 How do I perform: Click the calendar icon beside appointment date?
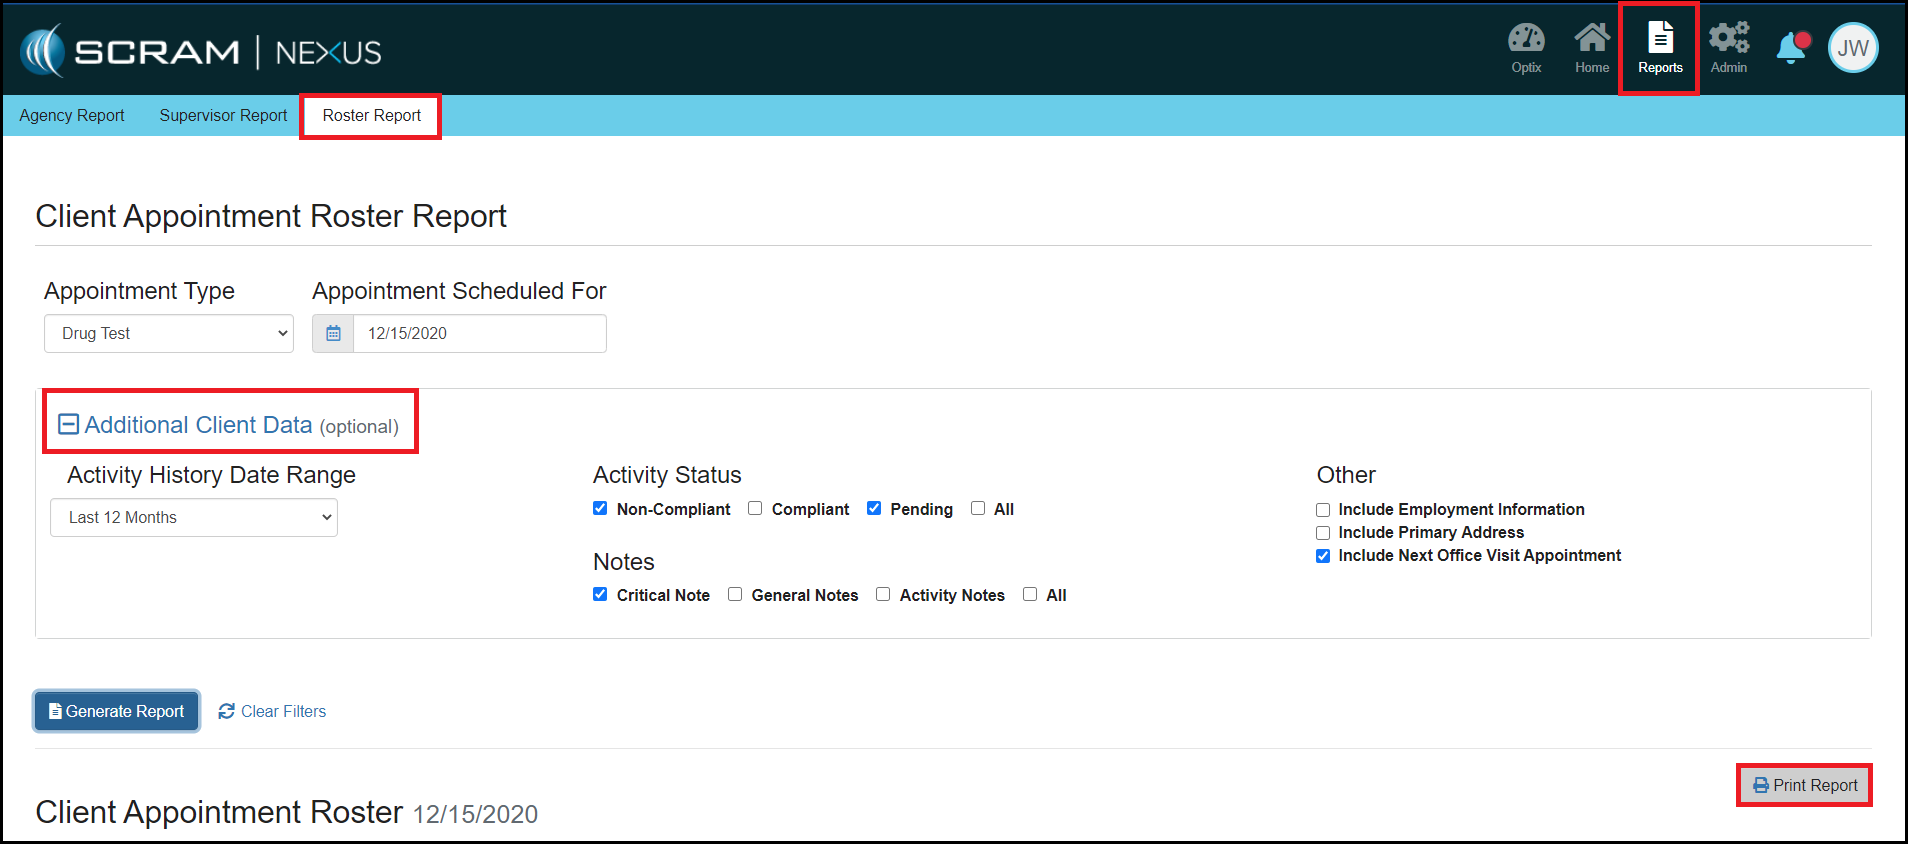point(333,334)
